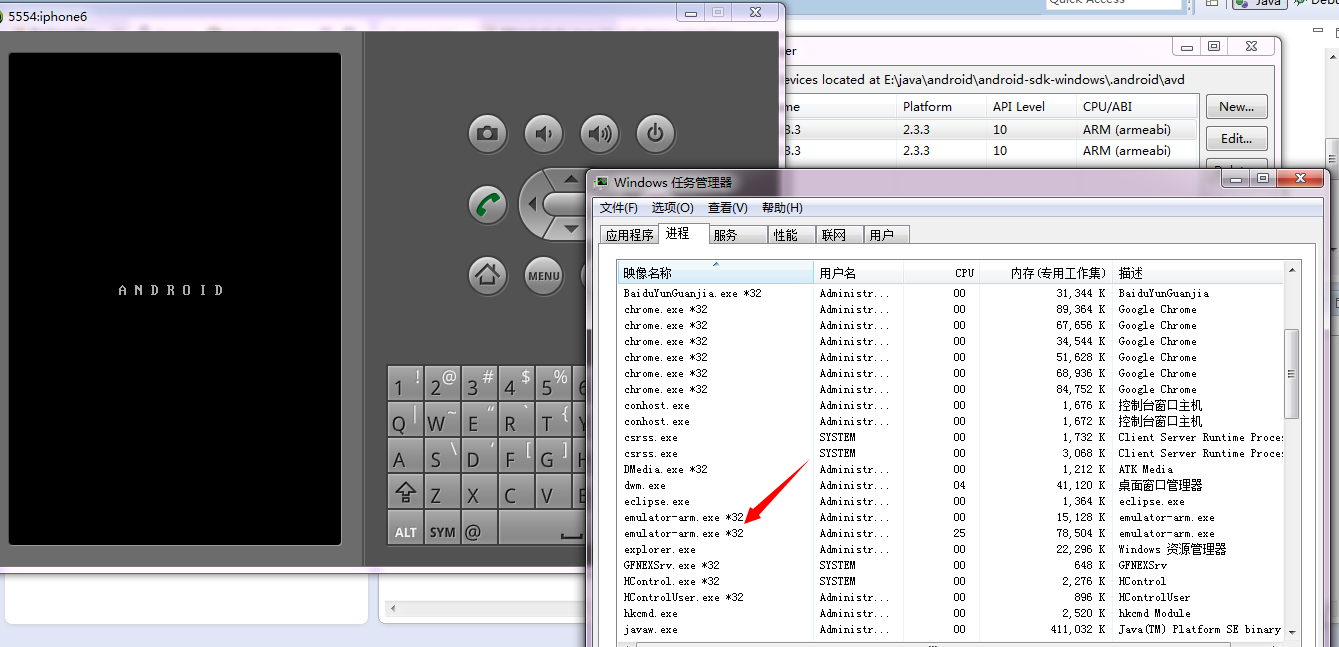Open the 查看(V) menu in Task Manager

(727, 208)
